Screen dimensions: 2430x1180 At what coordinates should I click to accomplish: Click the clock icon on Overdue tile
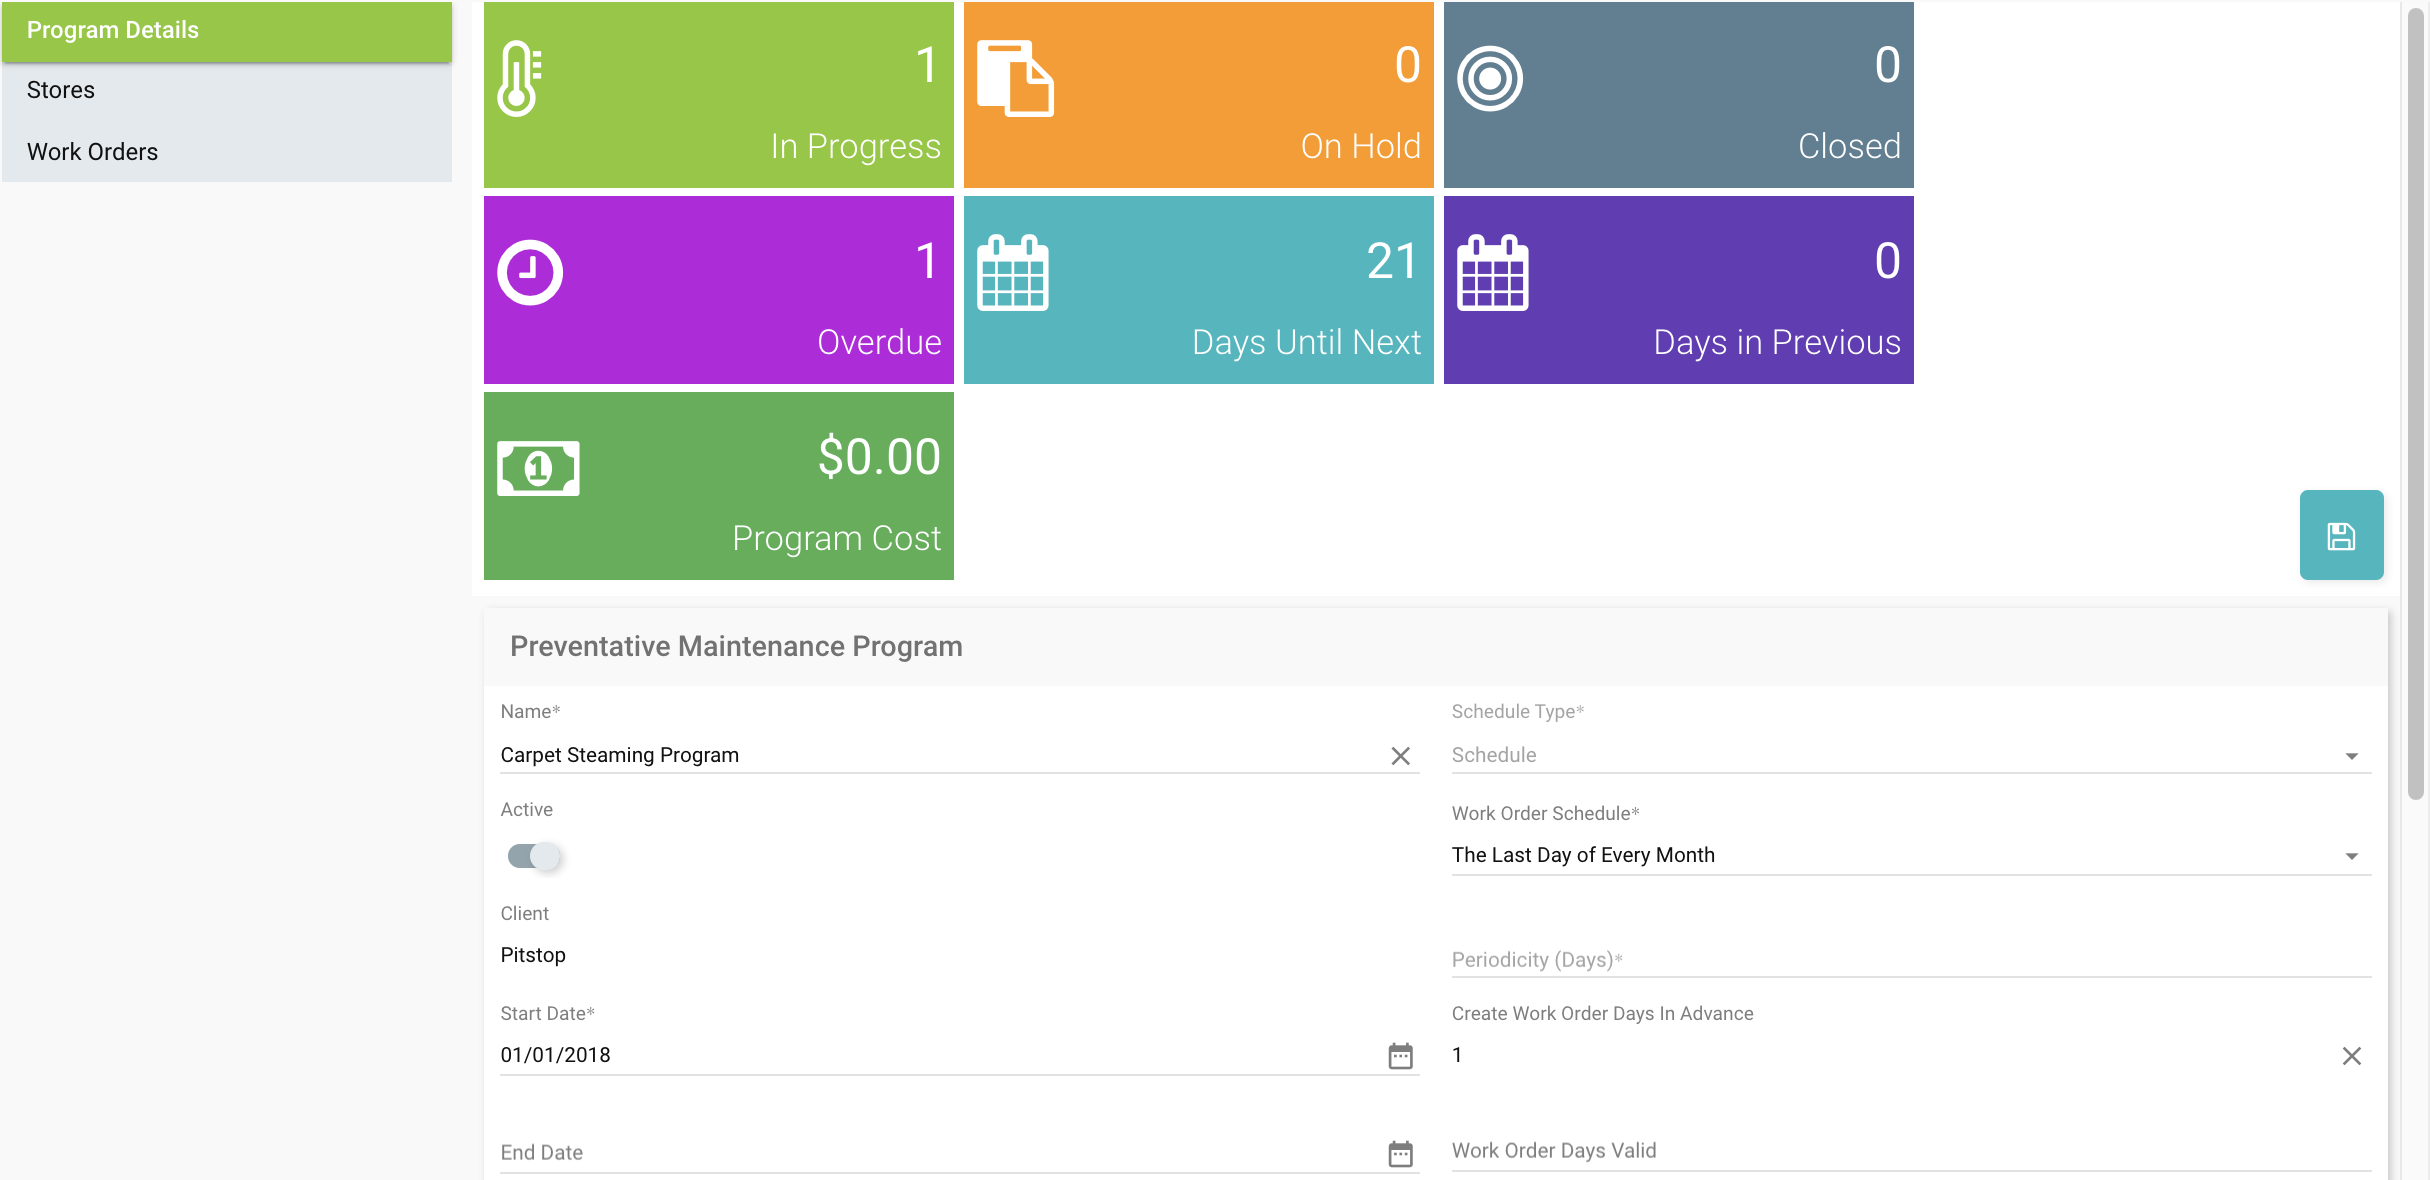(530, 272)
